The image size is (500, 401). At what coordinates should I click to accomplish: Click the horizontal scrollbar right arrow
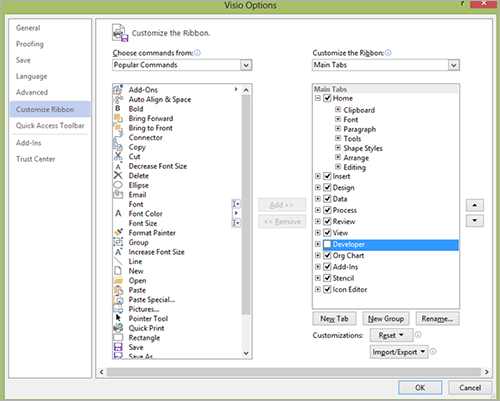(x=487, y=372)
